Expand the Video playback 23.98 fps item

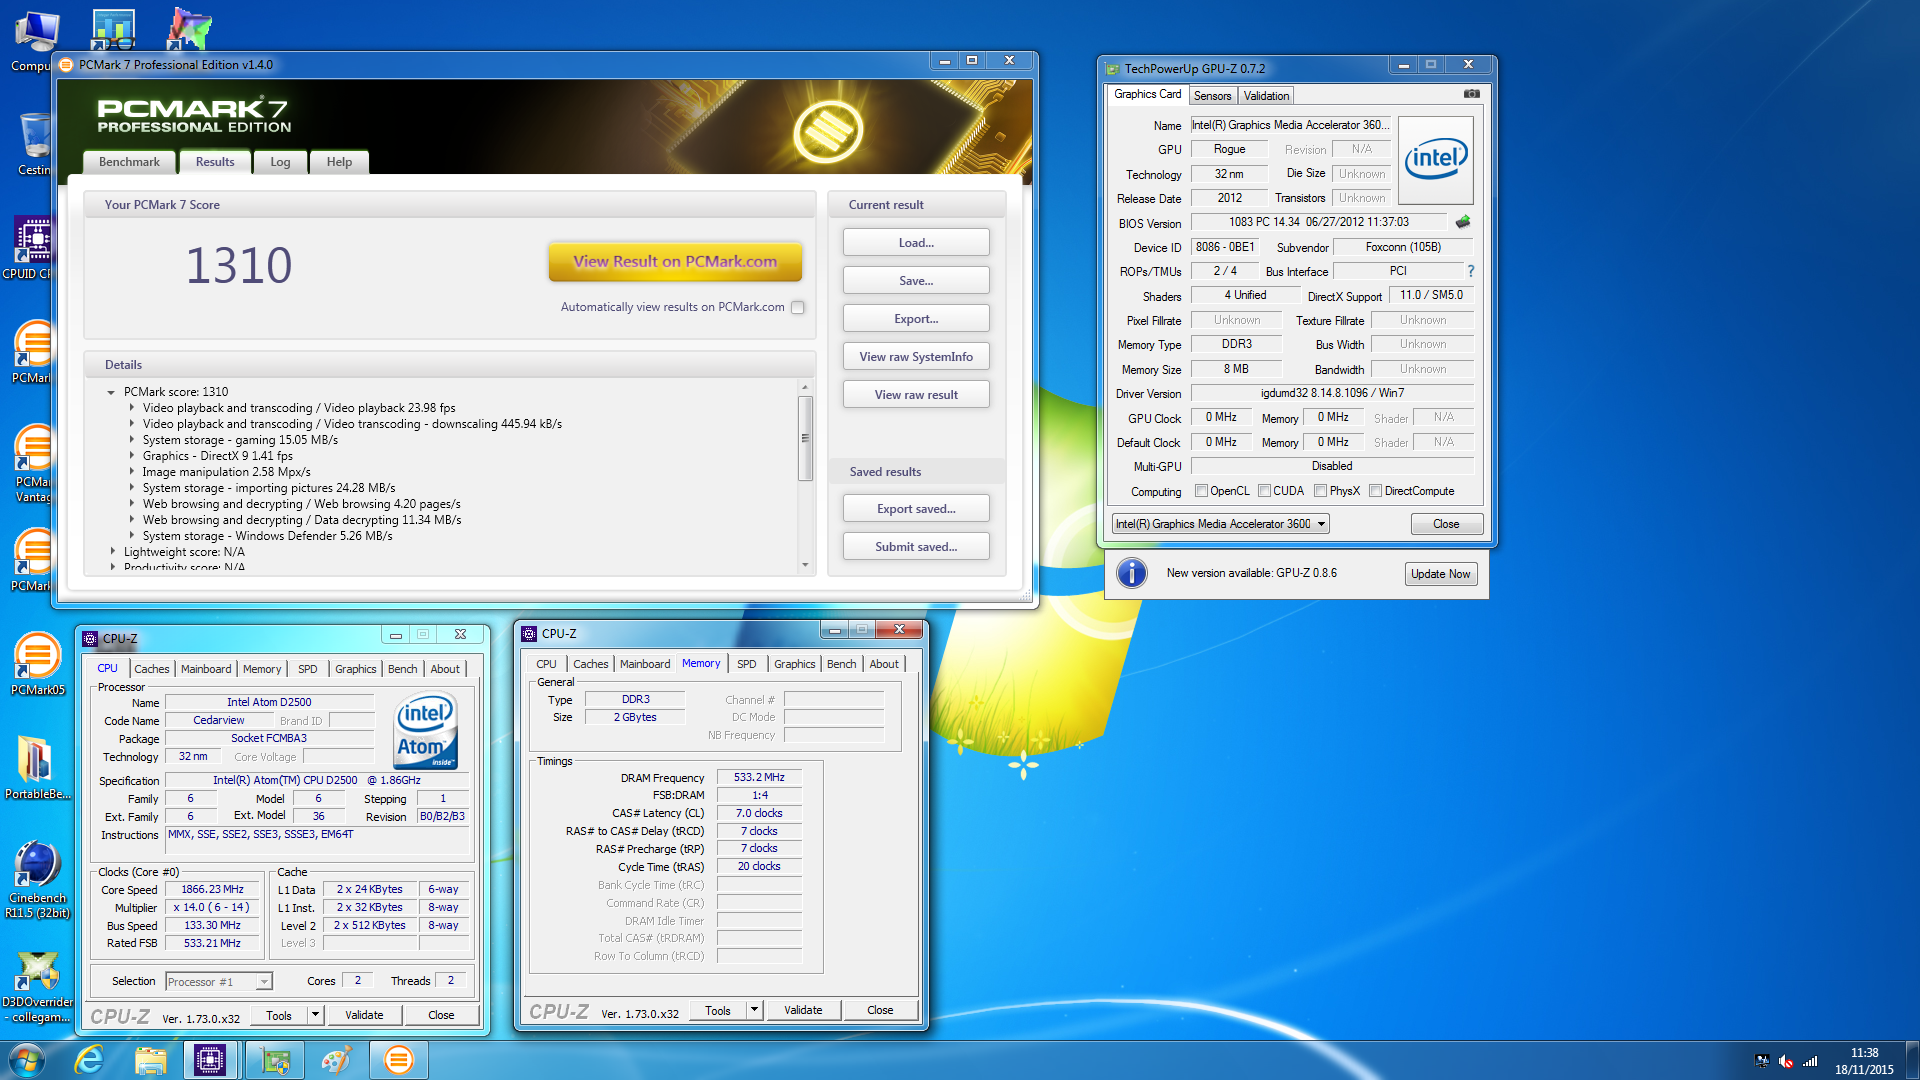pos(131,408)
